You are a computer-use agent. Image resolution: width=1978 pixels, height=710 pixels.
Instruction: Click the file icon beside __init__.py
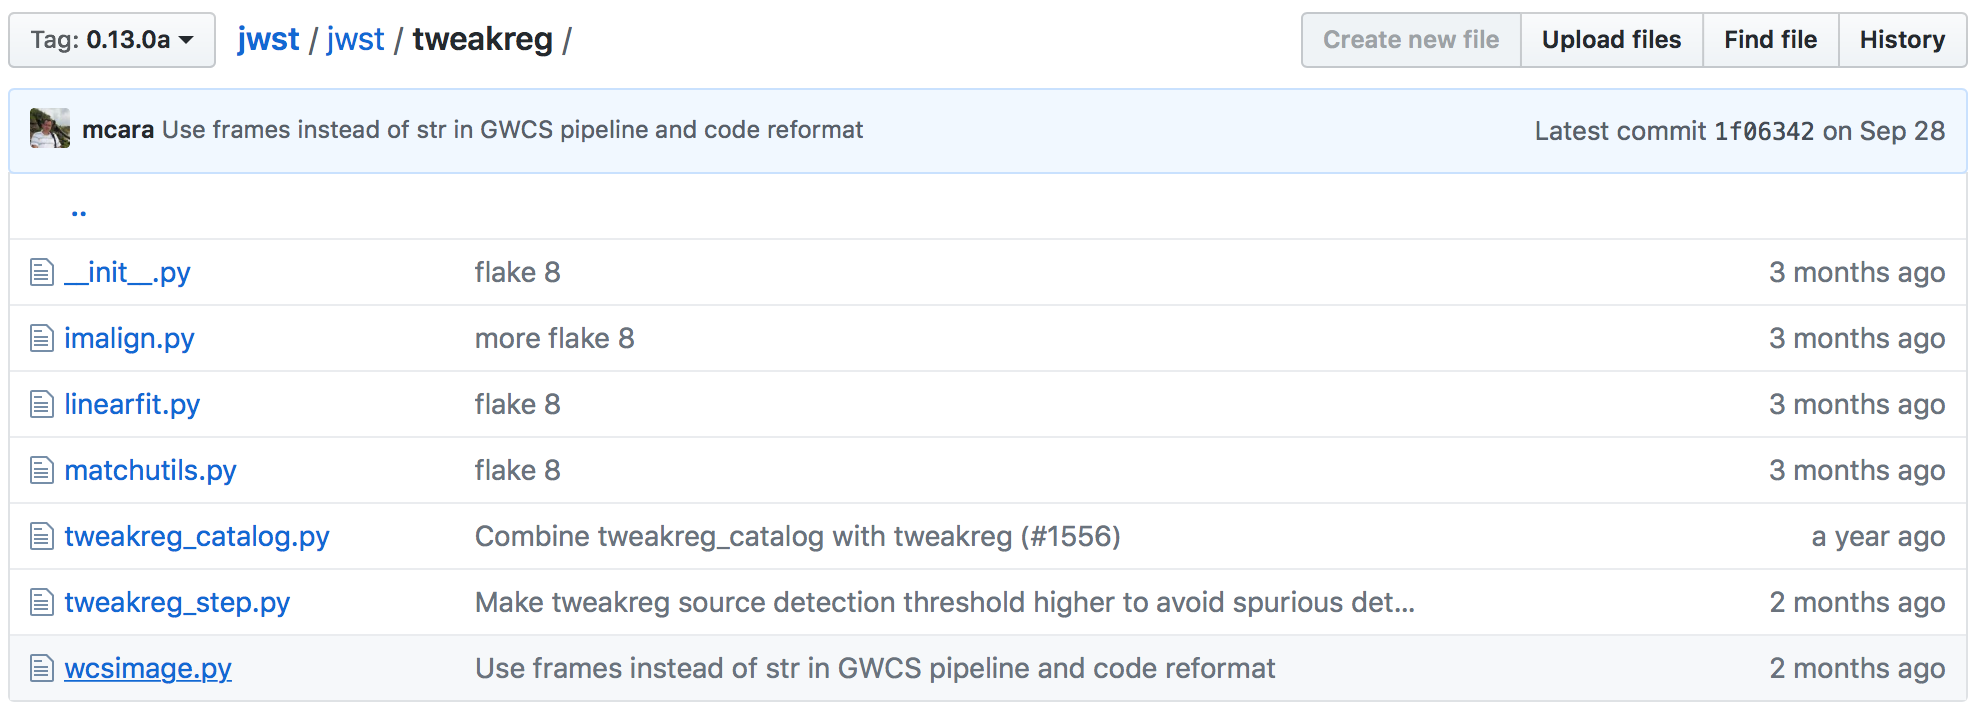point(41,272)
